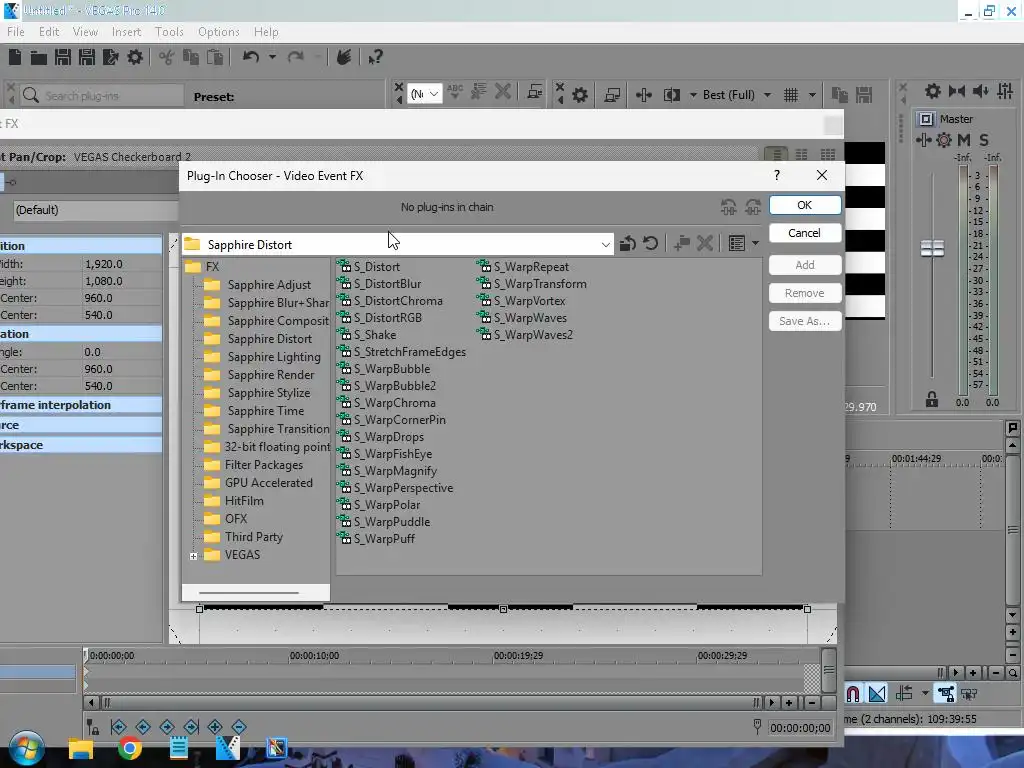The image size is (1024, 768).
Task: Solo the Master bus with S
Action: coord(984,140)
